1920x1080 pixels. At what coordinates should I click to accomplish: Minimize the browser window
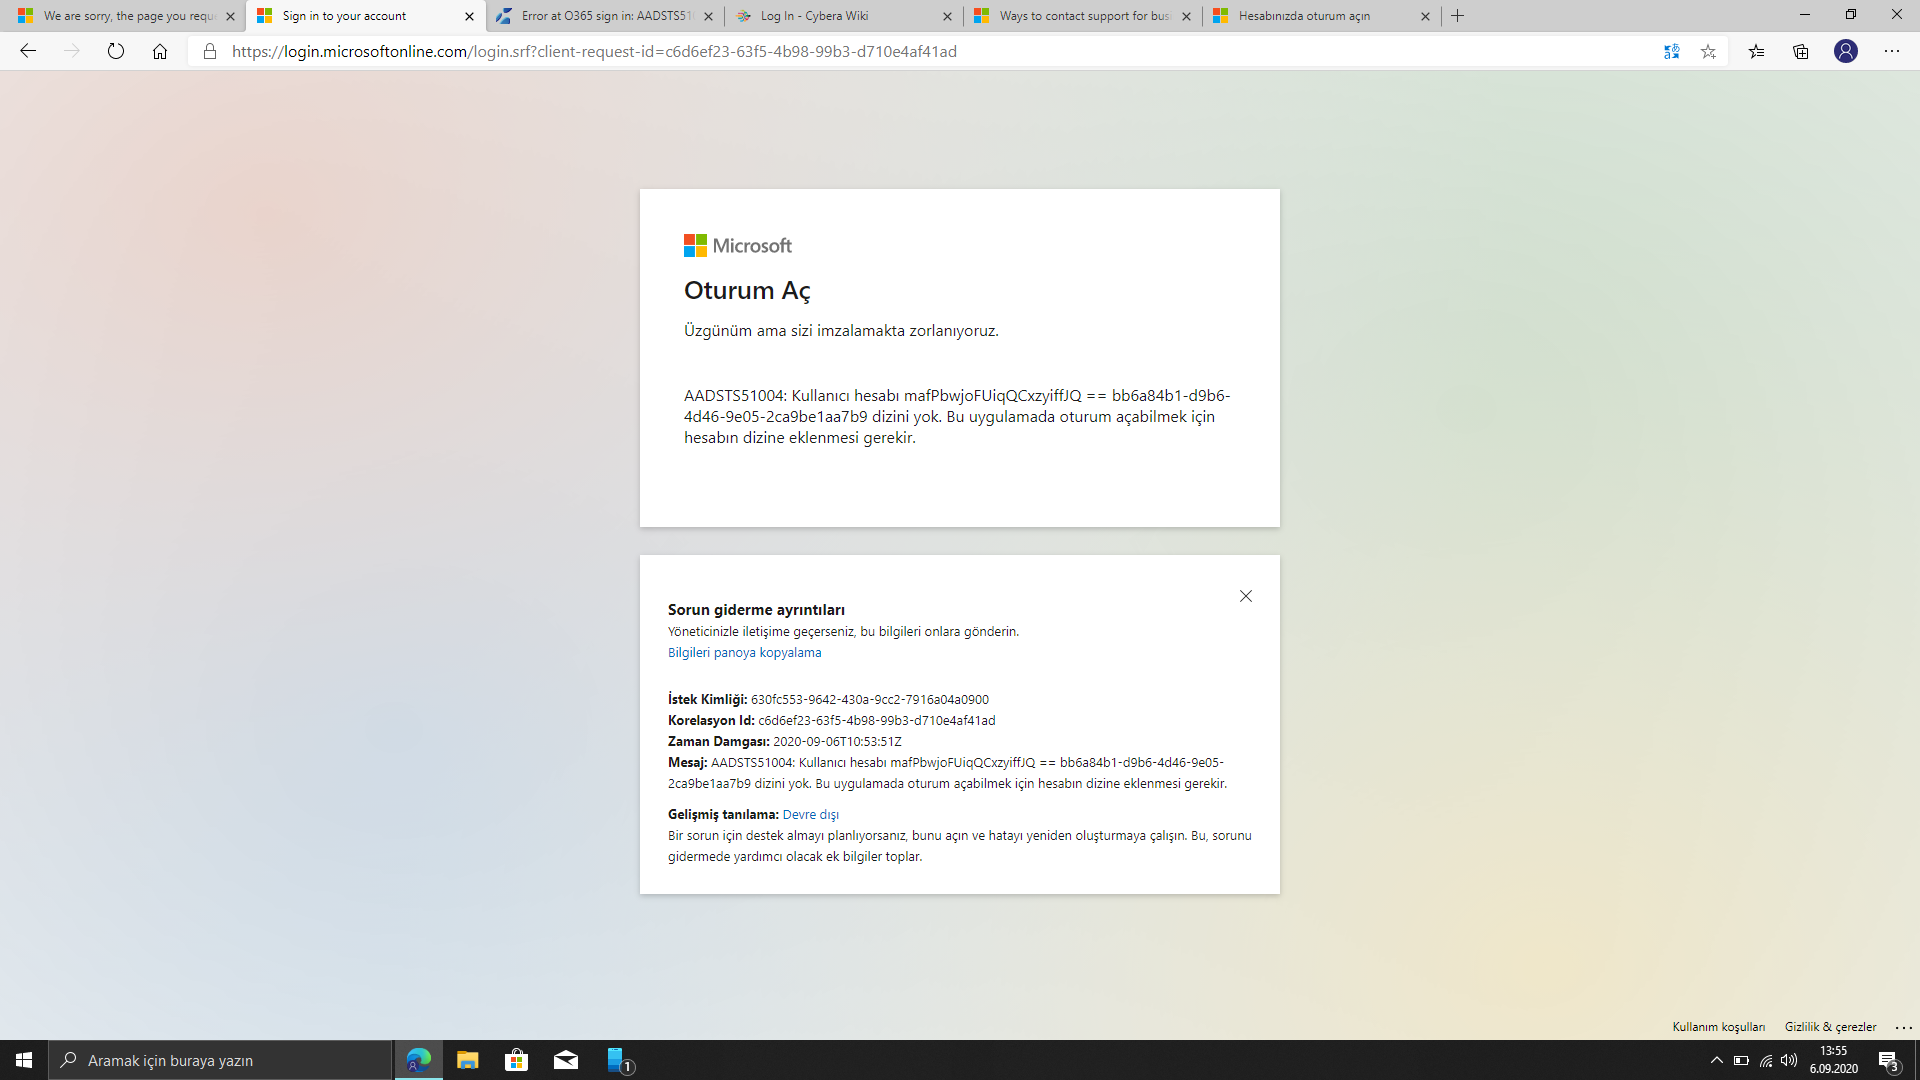1805,15
